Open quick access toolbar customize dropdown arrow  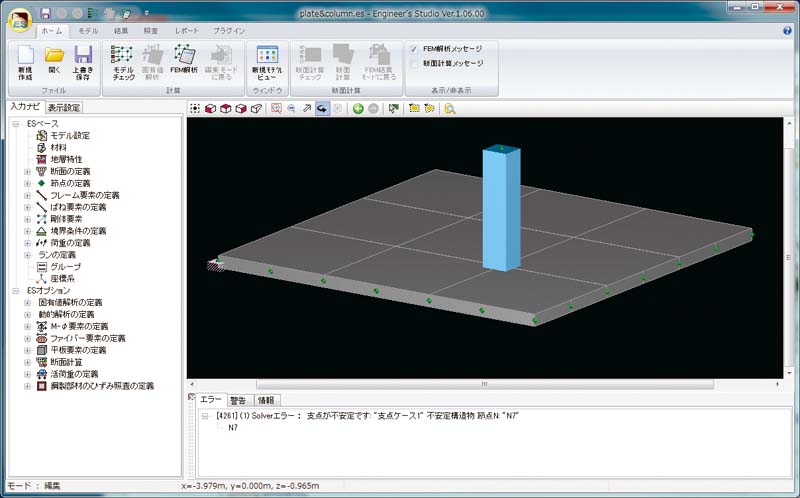(x=146, y=13)
